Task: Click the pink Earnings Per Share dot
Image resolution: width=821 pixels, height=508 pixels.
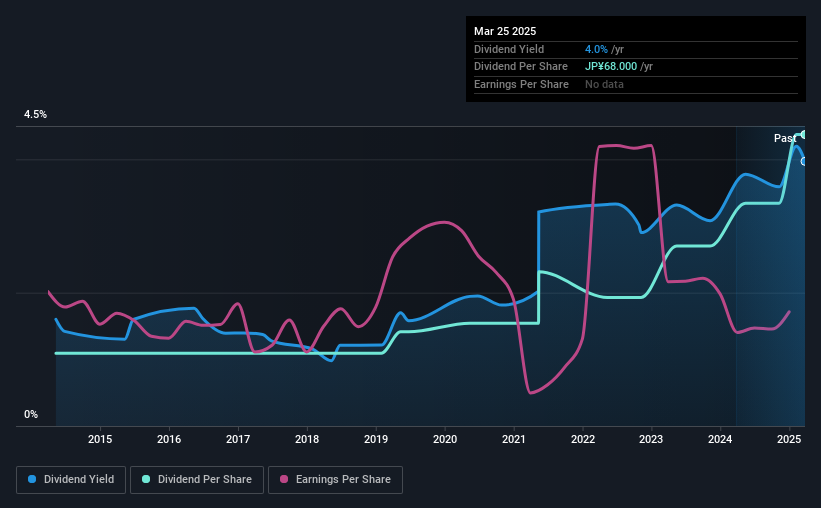Action: pyautogui.click(x=284, y=479)
